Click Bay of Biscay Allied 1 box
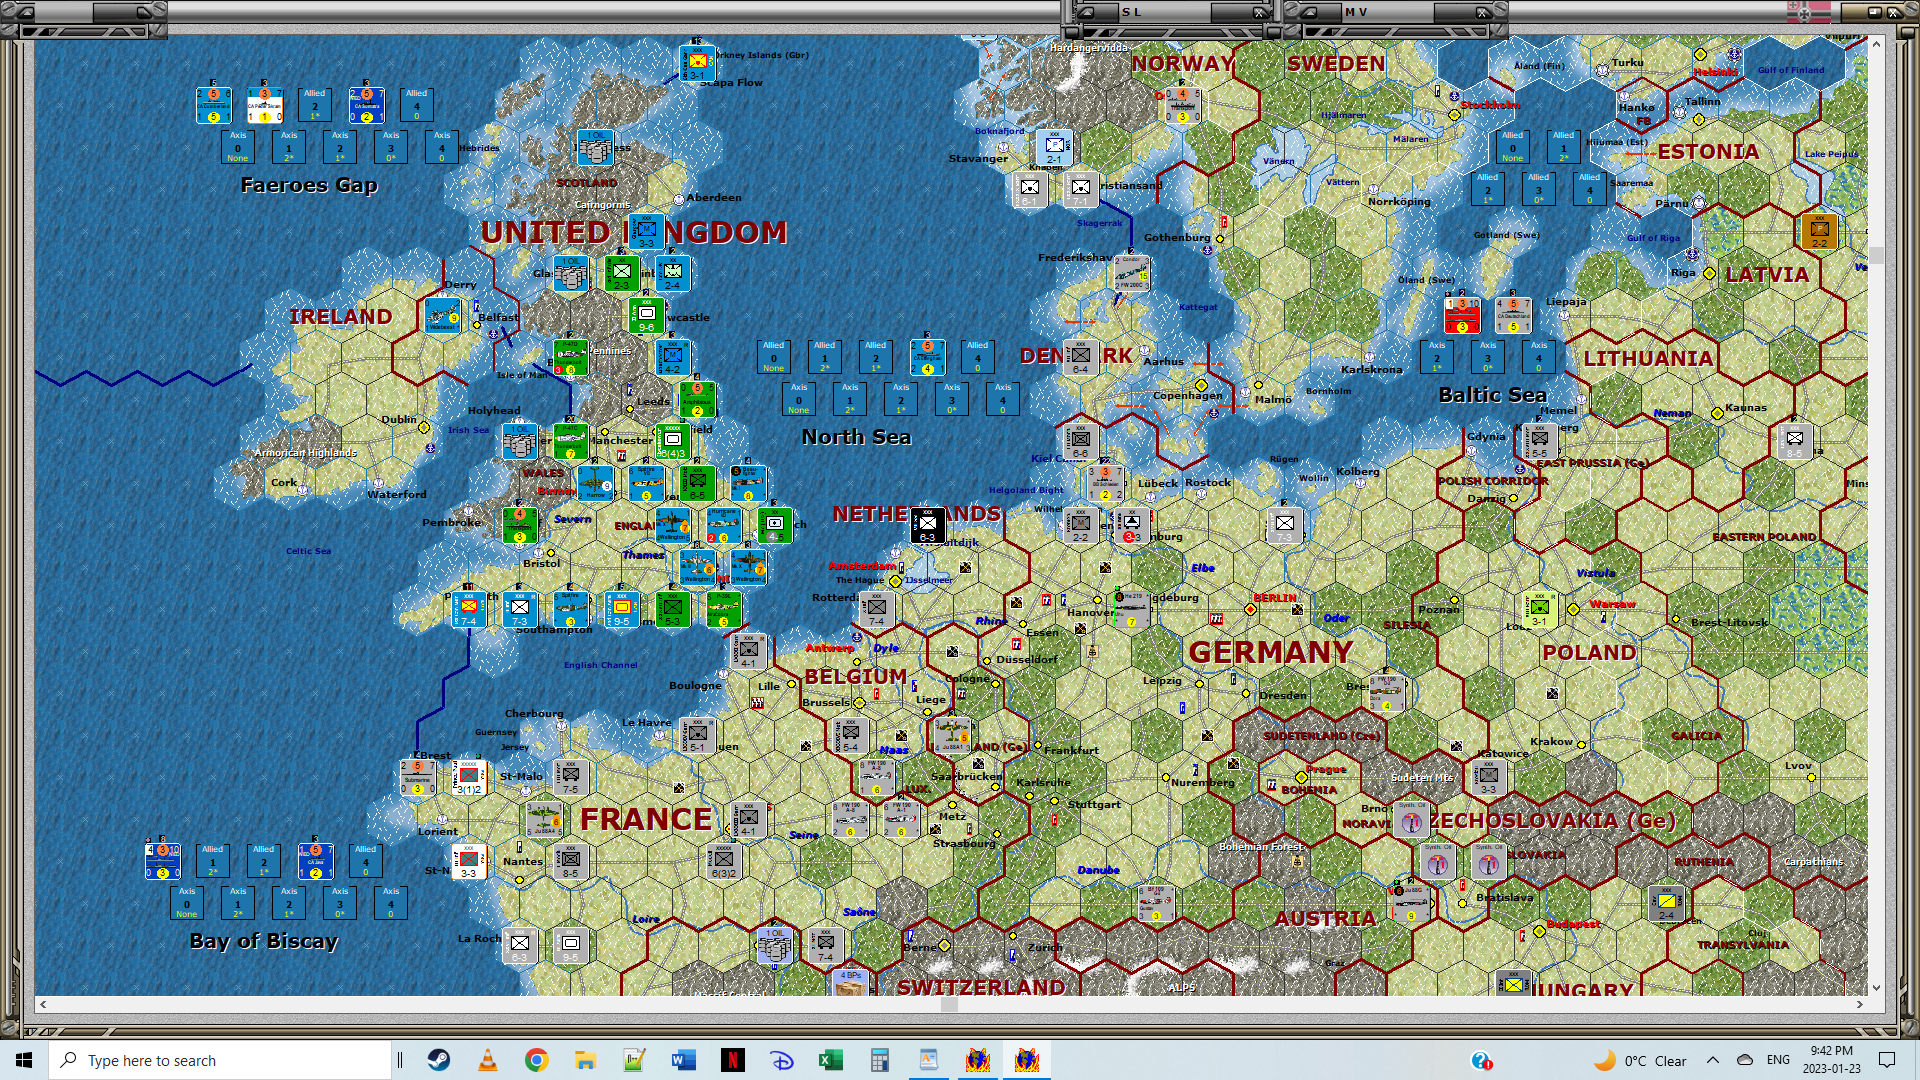 pos(213,861)
